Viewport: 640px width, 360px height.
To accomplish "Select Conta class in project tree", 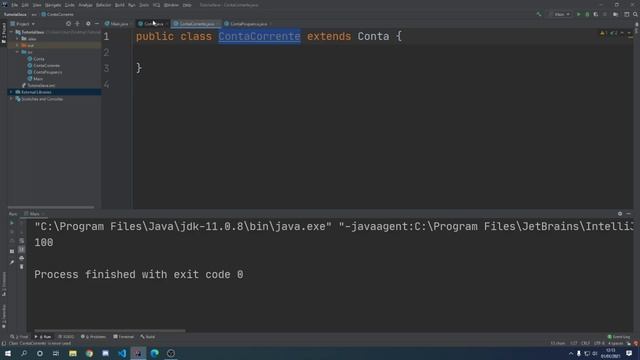I will [x=36, y=59].
